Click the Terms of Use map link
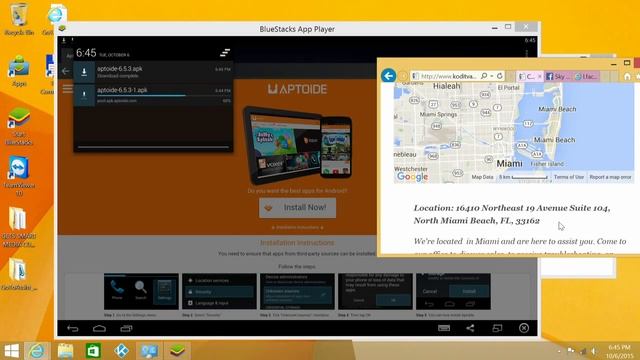 click(569, 177)
